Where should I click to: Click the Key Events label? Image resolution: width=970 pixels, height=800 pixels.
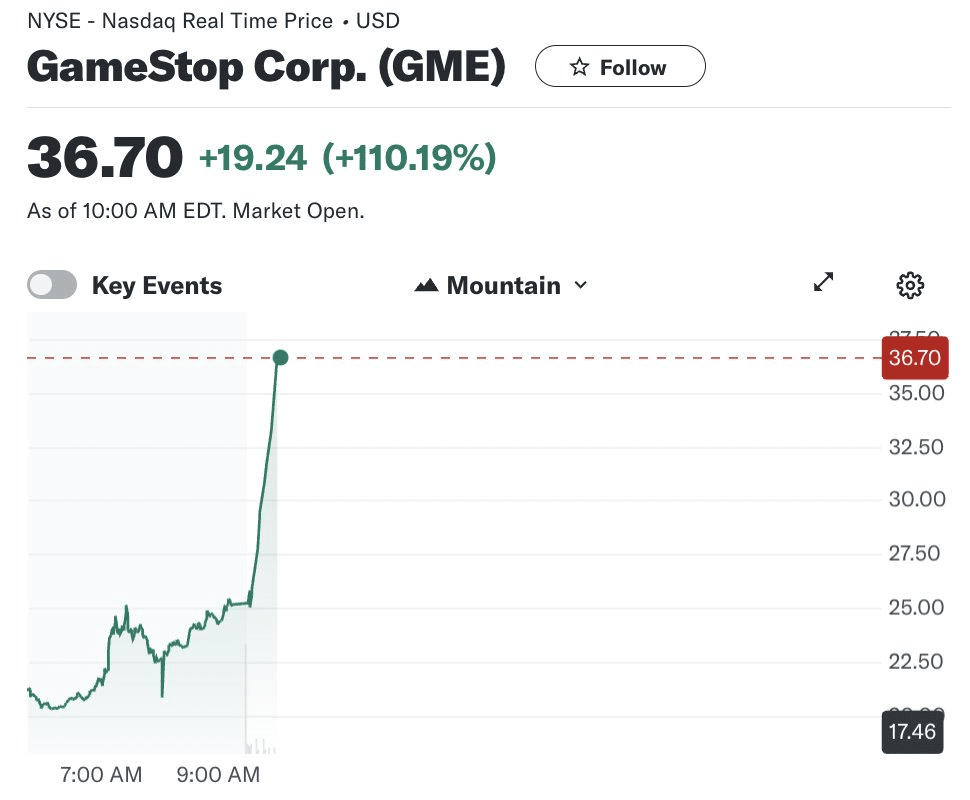[157, 286]
